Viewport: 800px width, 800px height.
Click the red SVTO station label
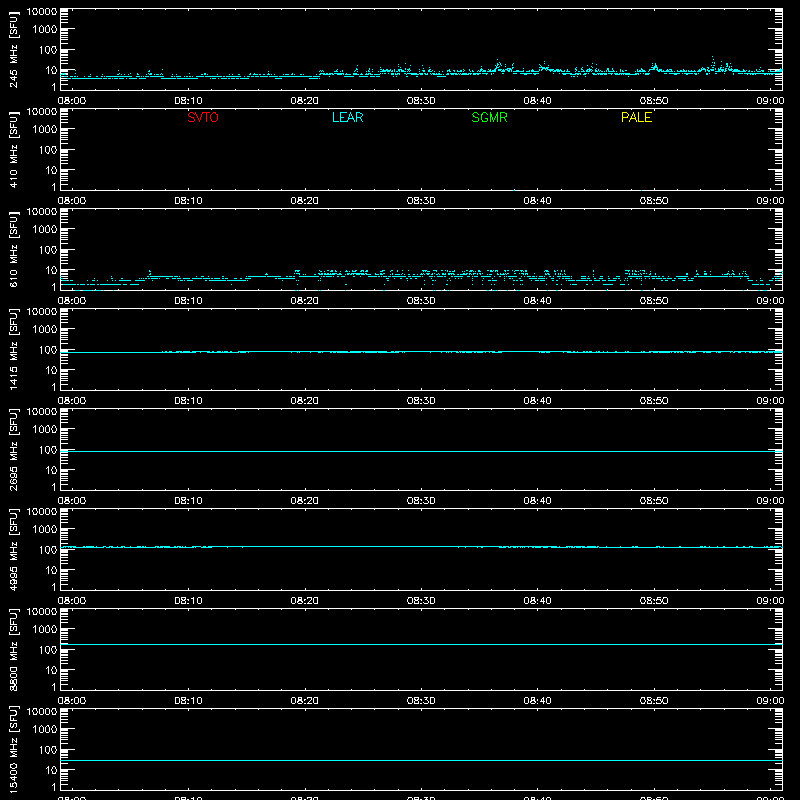[x=203, y=117]
